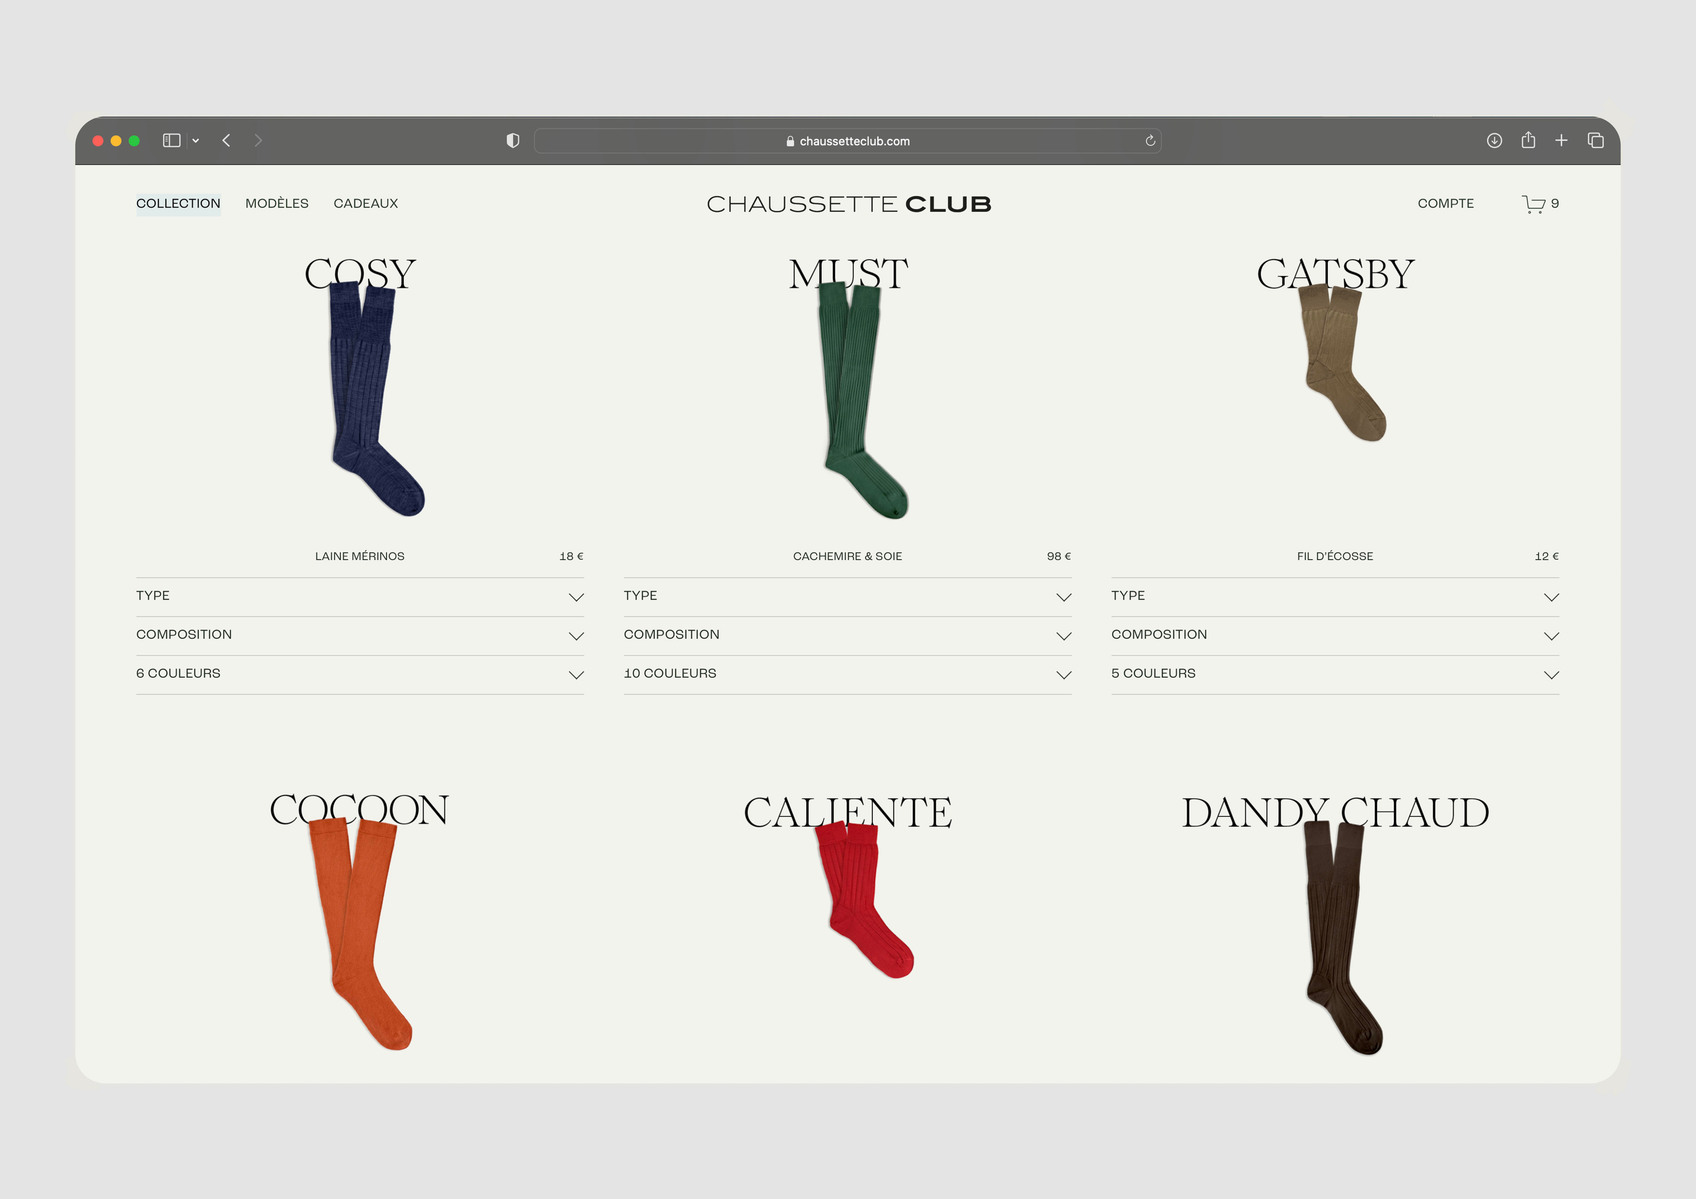Screen dimensions: 1696x1199
Task: Click the FIL D'ÉCOSSE label
Action: pyautogui.click(x=1335, y=556)
